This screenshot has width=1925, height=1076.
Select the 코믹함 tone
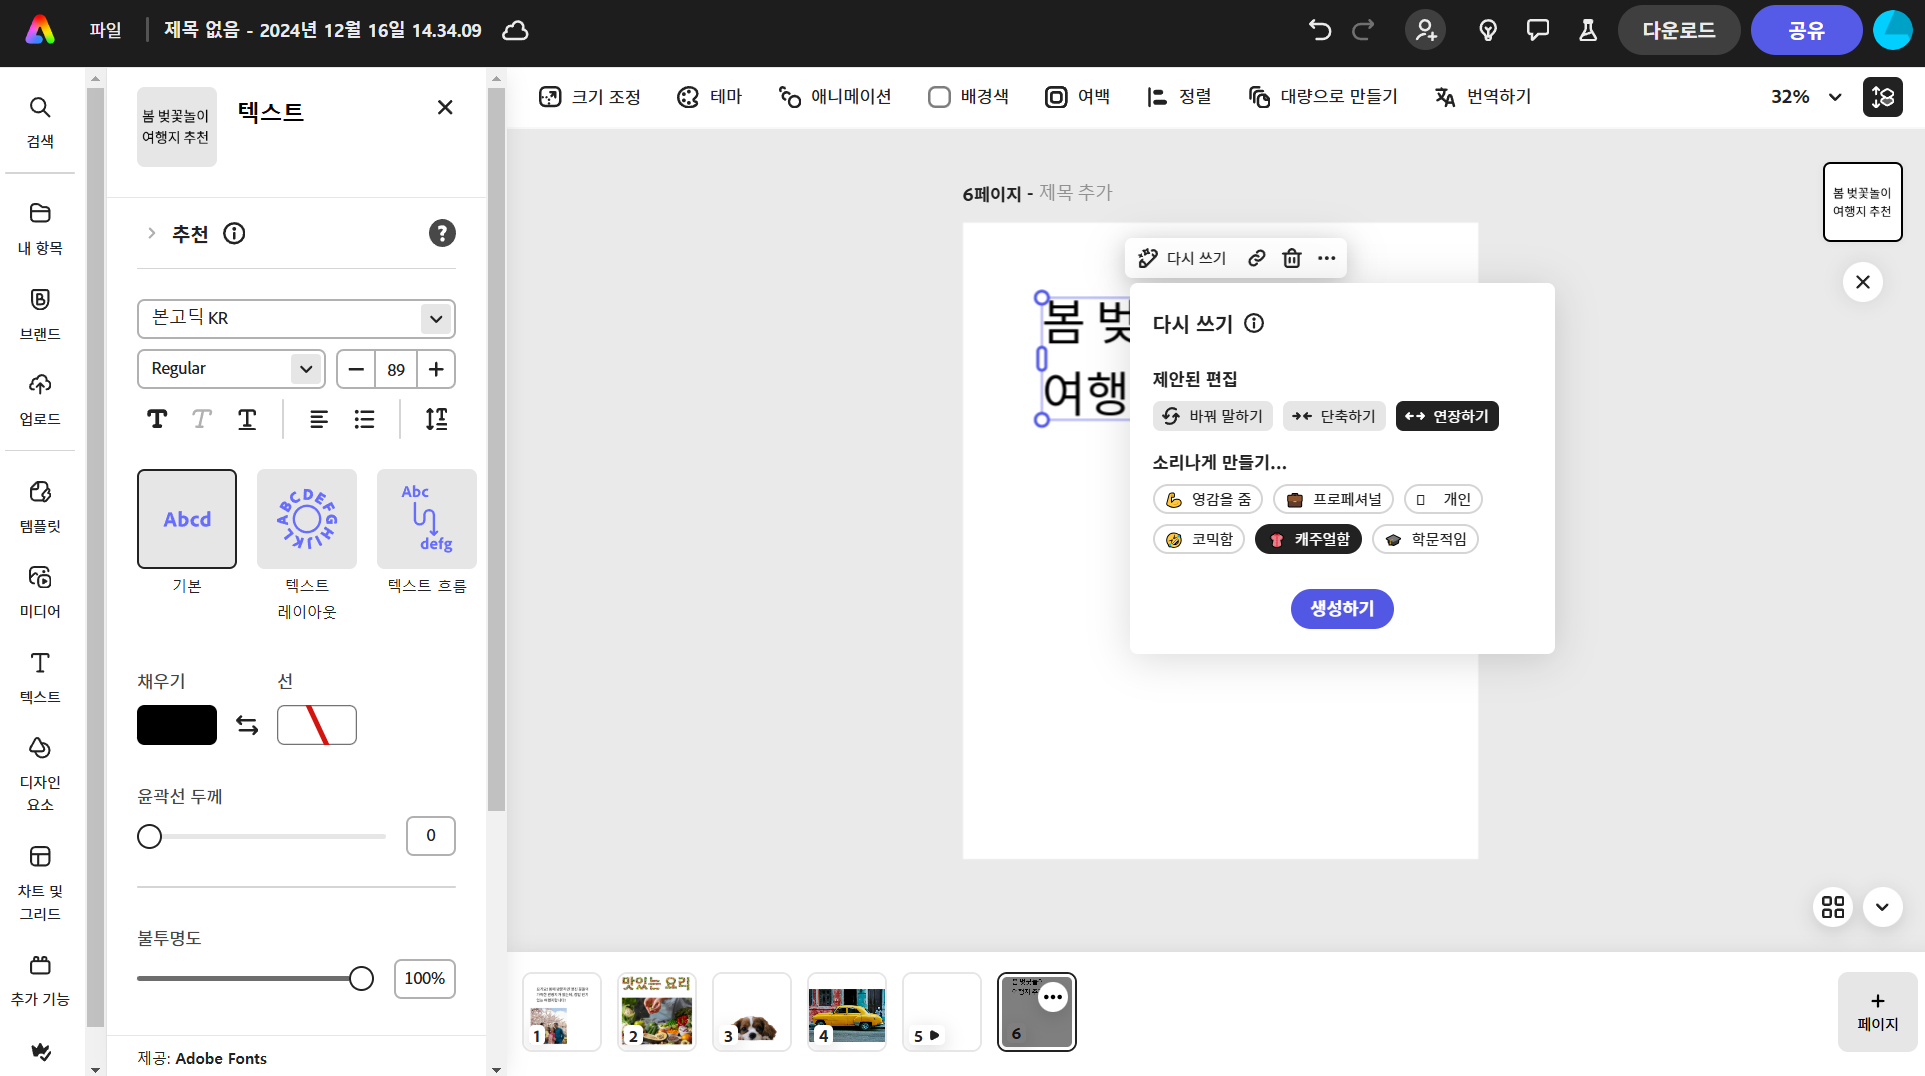click(x=1199, y=539)
